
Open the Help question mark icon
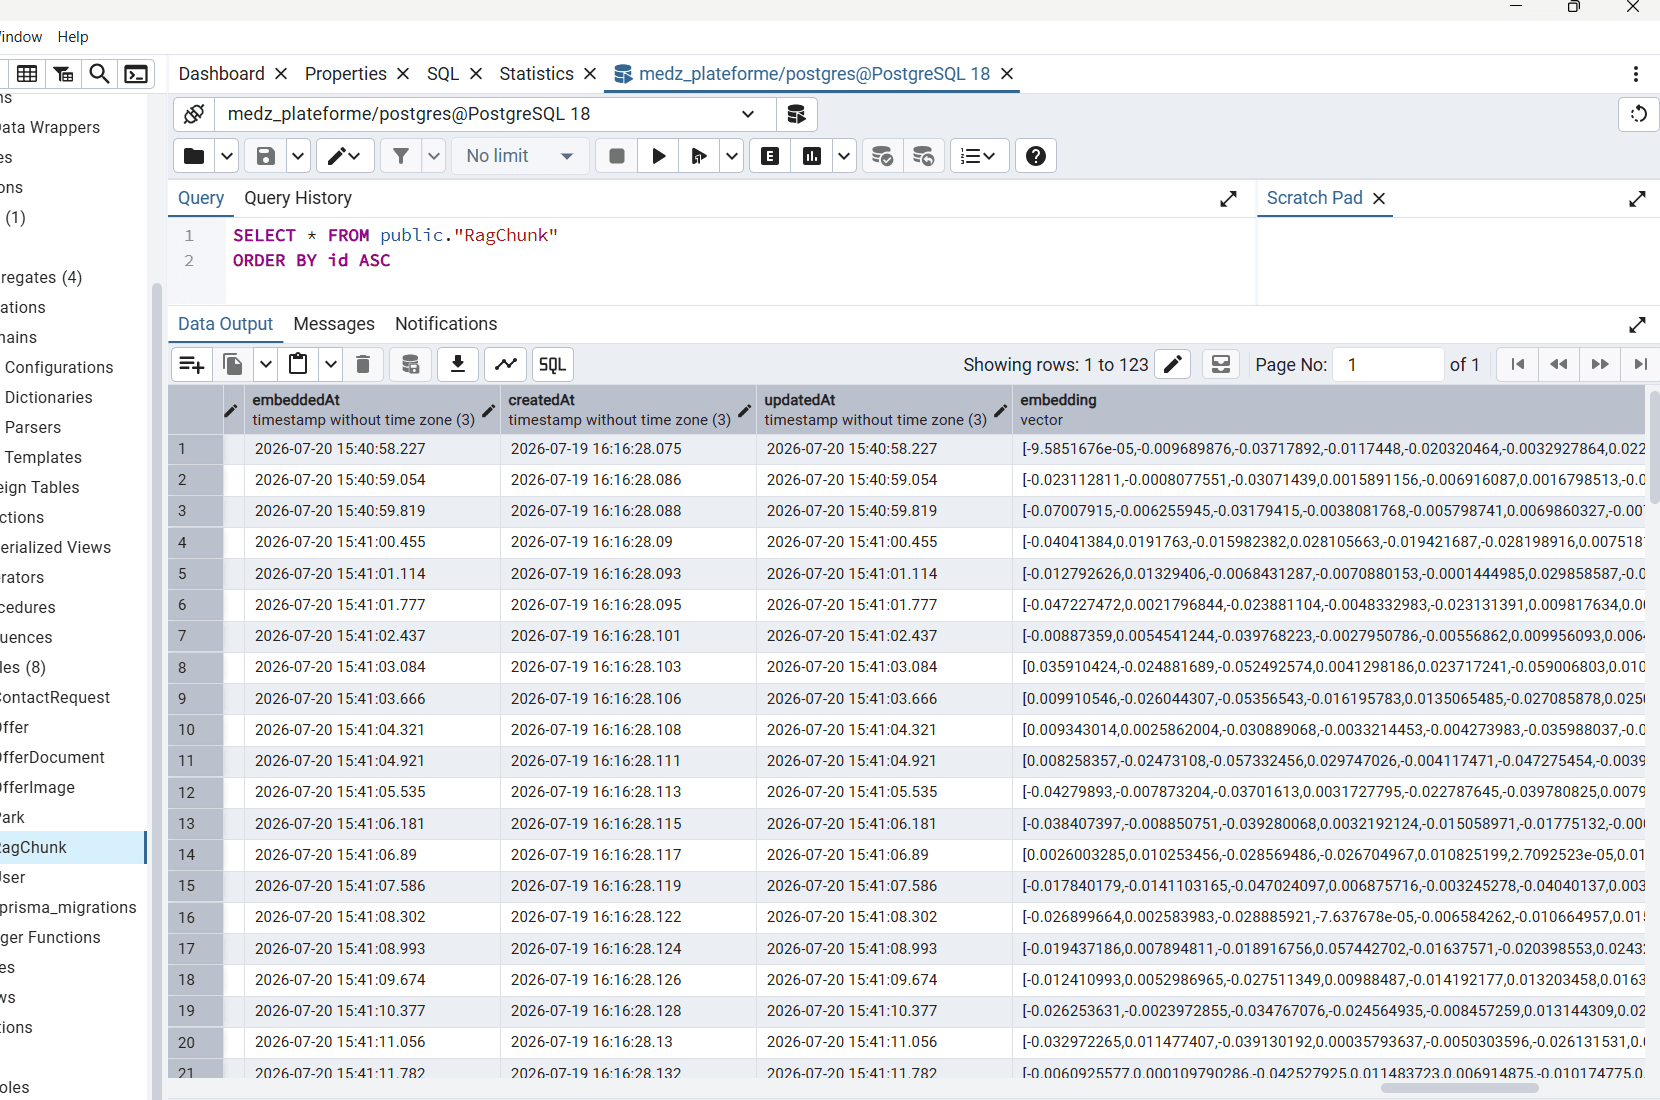(x=1036, y=156)
